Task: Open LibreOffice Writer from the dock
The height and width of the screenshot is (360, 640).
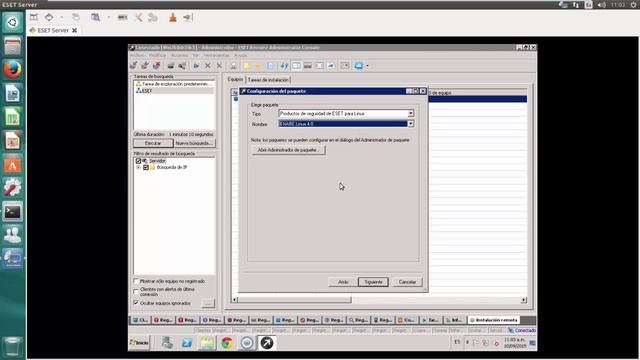Action: pyautogui.click(x=12, y=93)
